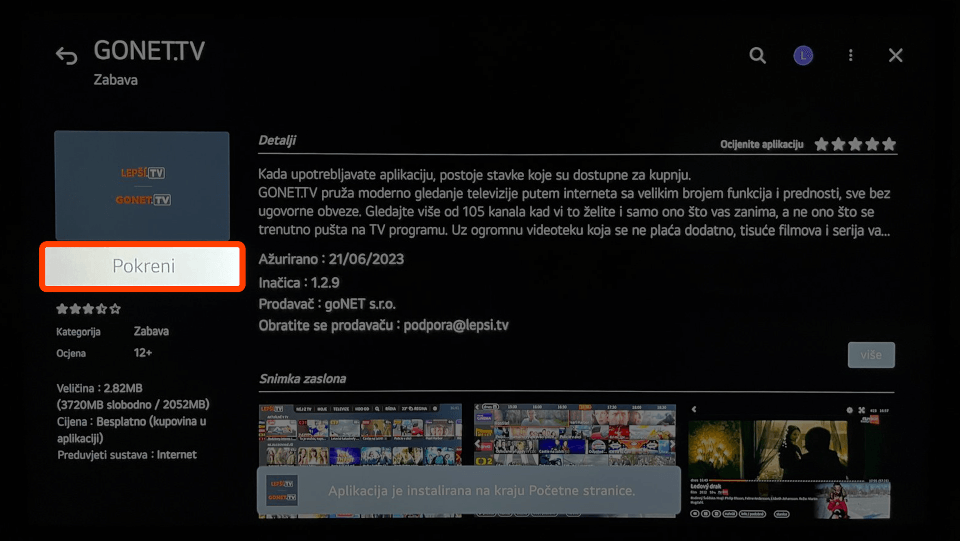
Task: Select the 'Zabava' subtitle under the title
Action: (116, 80)
